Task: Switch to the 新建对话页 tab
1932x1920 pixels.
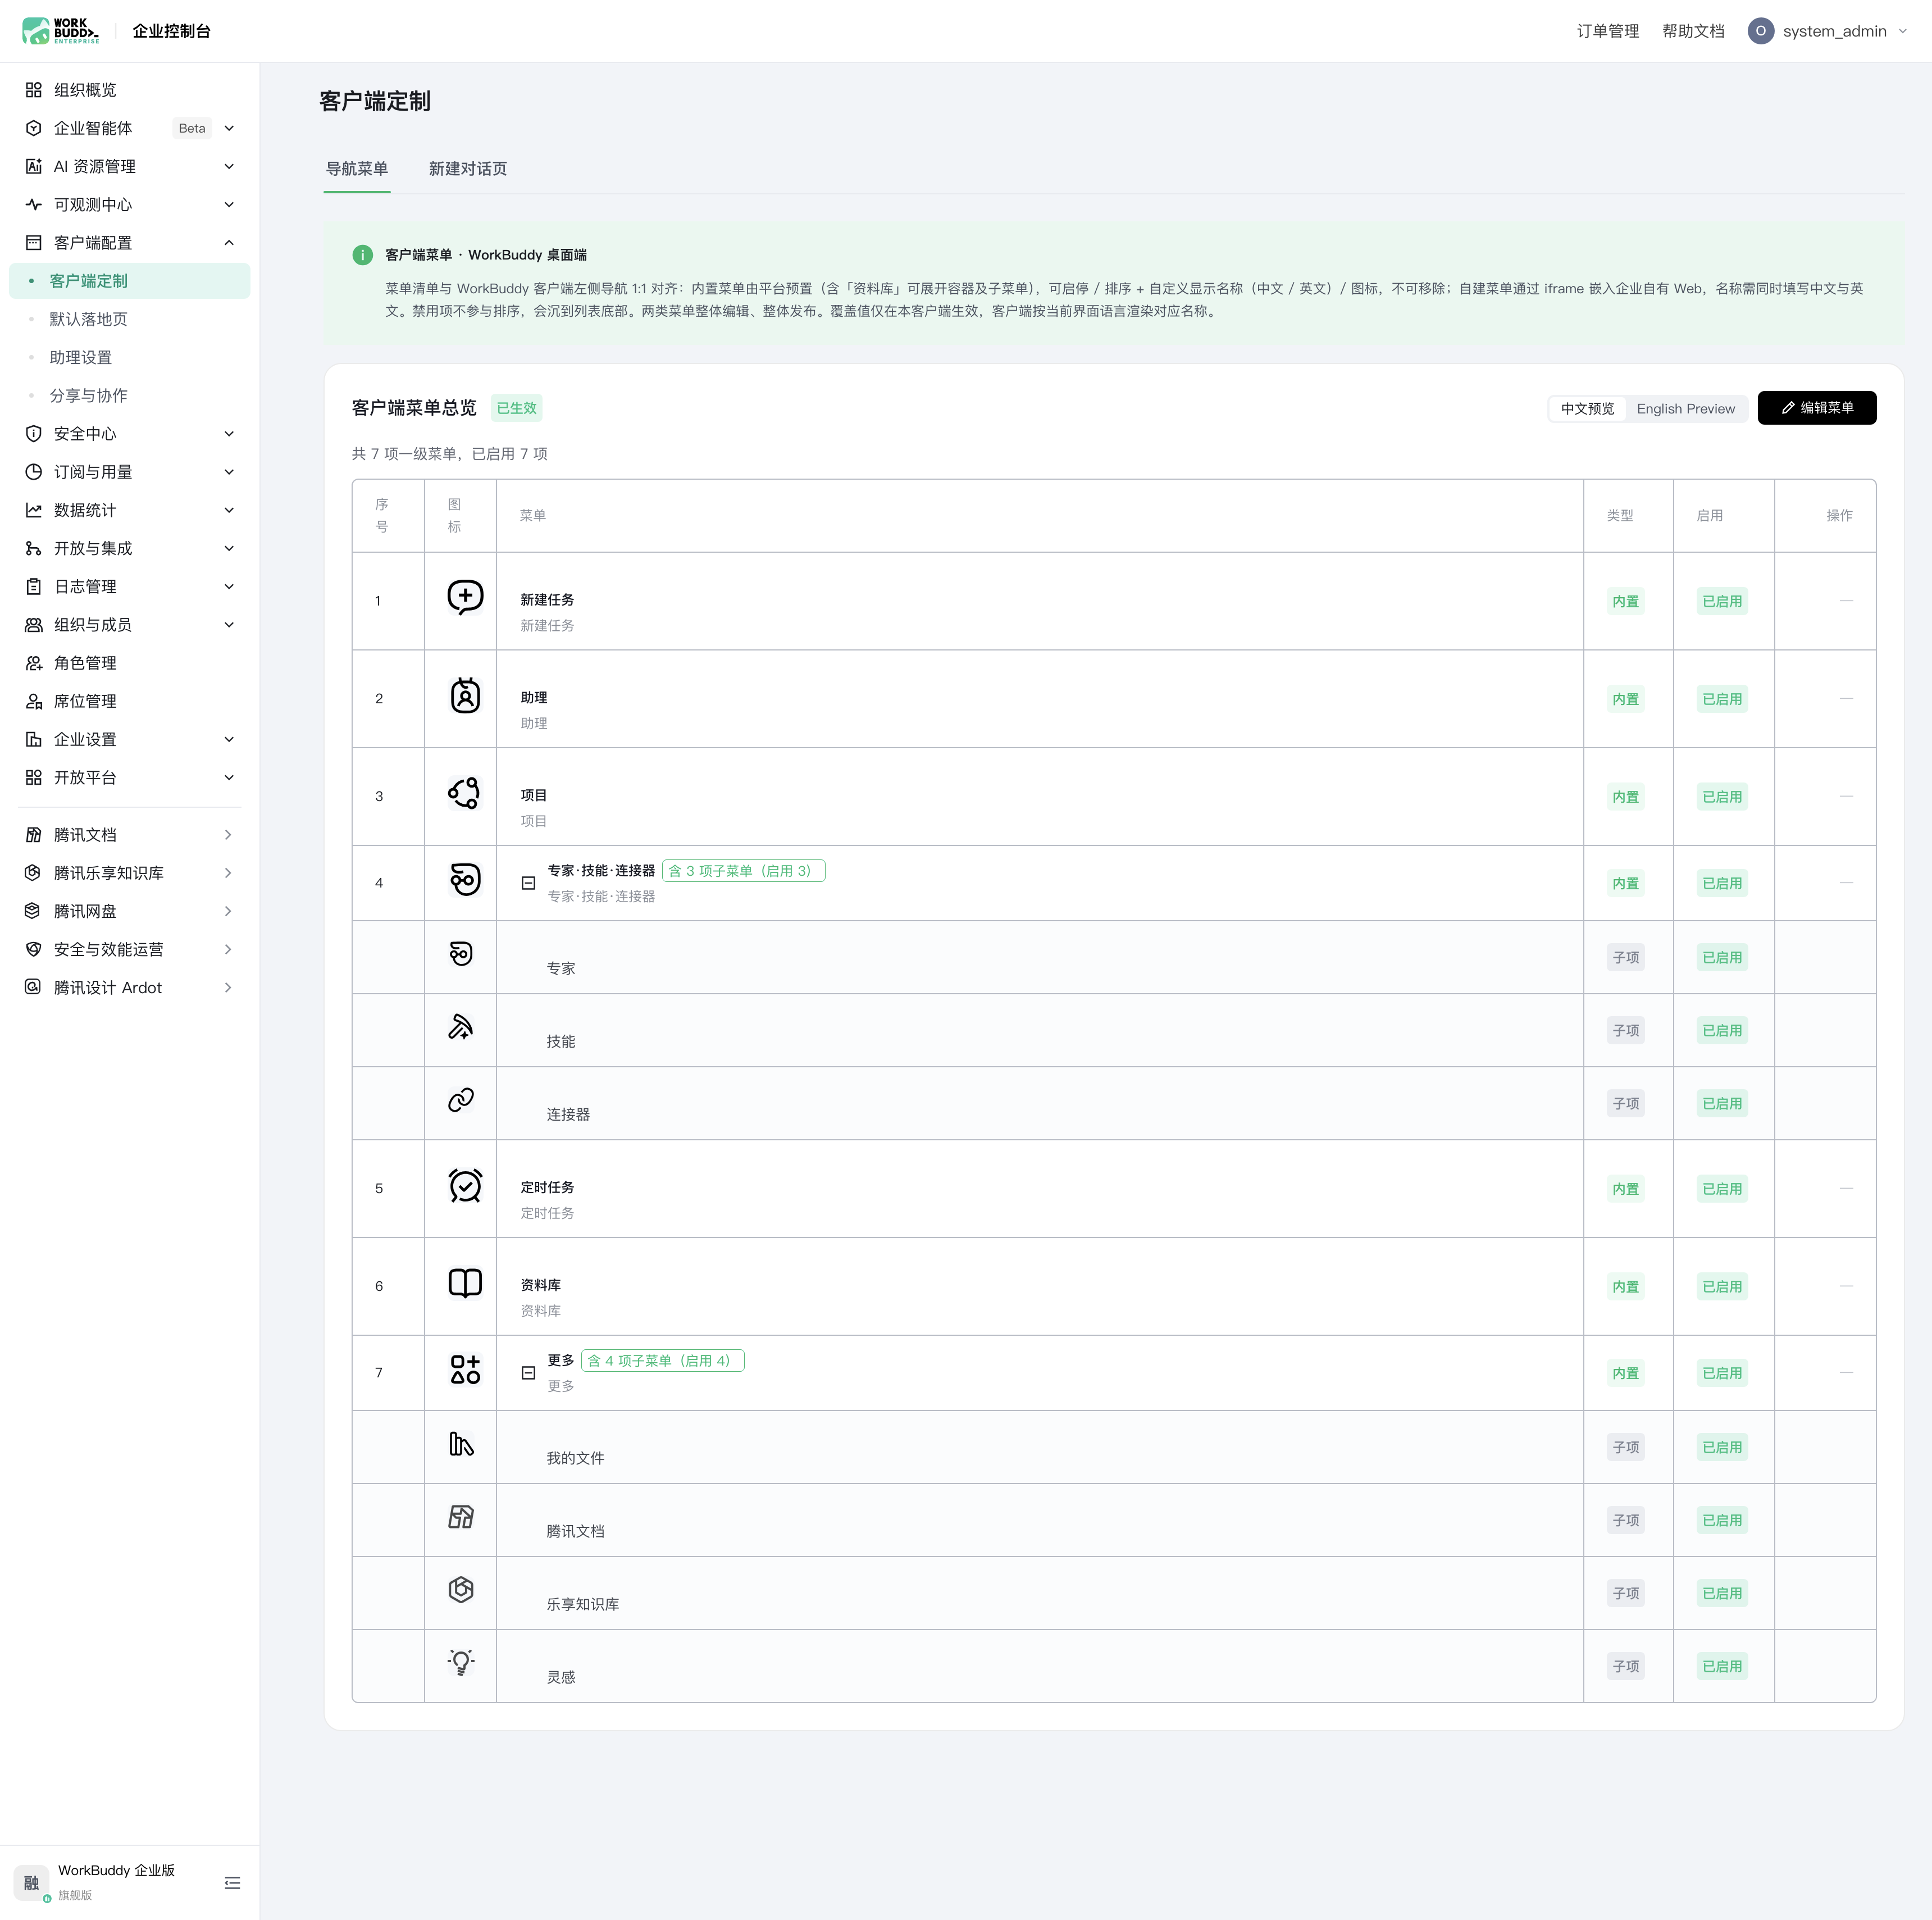Action: [x=468, y=169]
